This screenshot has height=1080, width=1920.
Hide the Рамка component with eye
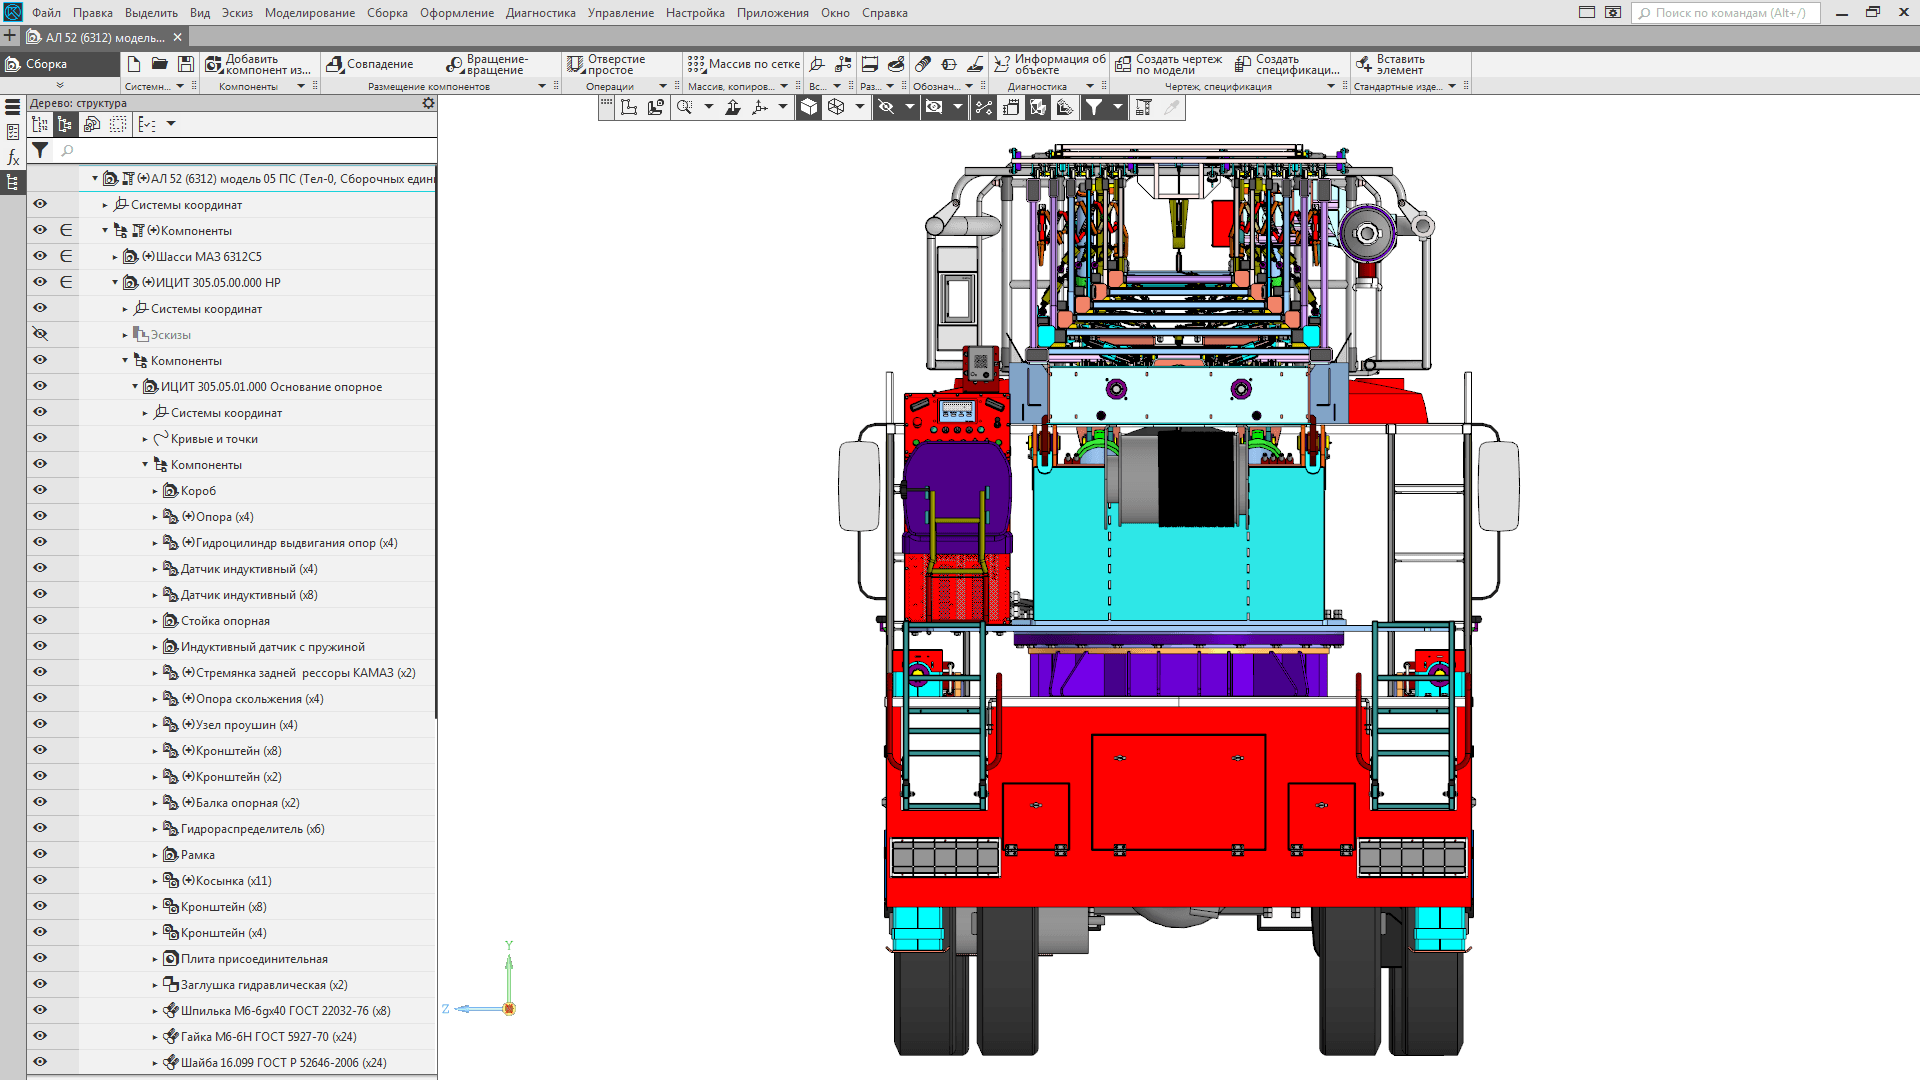click(40, 854)
